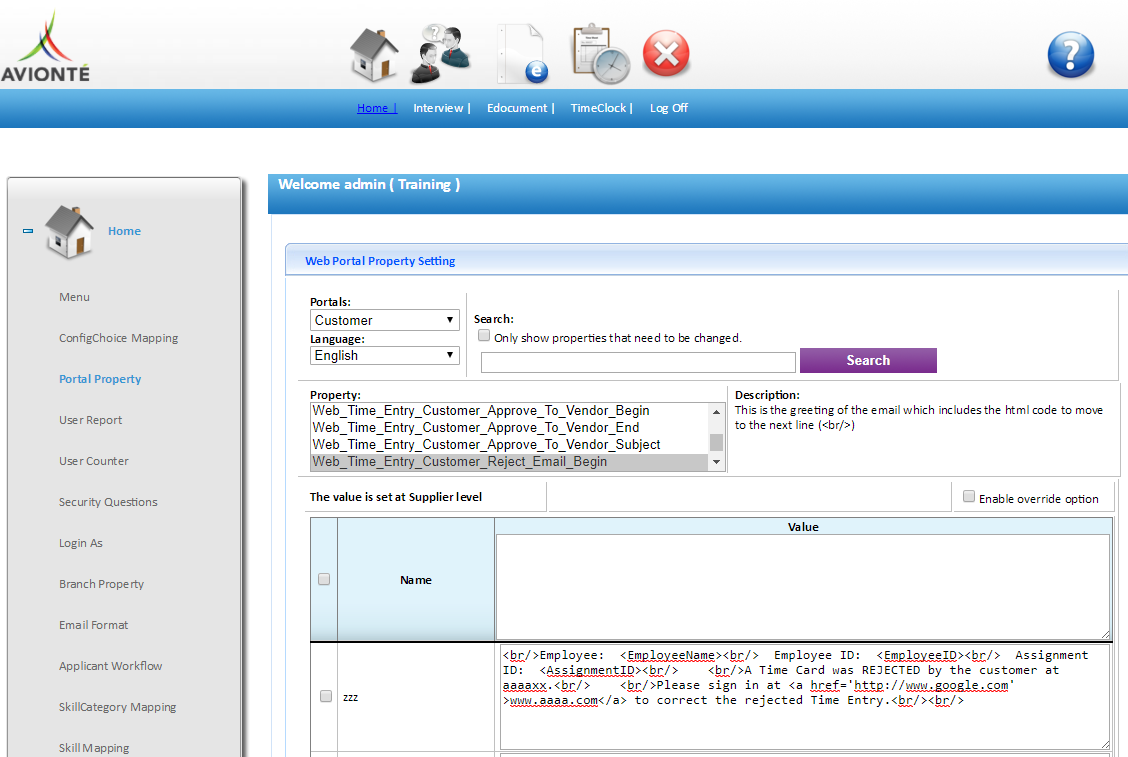The image size is (1128, 757).
Task: Open TimeClock in the navigation bar
Action: [x=601, y=108]
